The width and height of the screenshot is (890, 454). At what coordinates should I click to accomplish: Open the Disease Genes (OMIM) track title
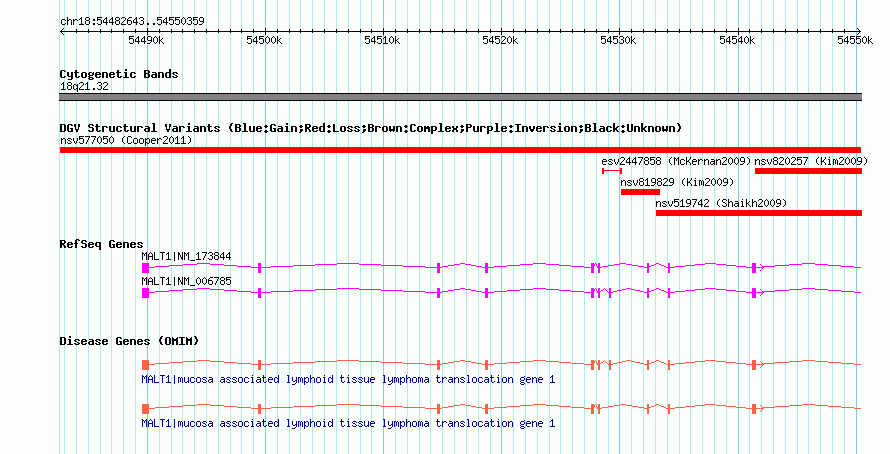(129, 341)
